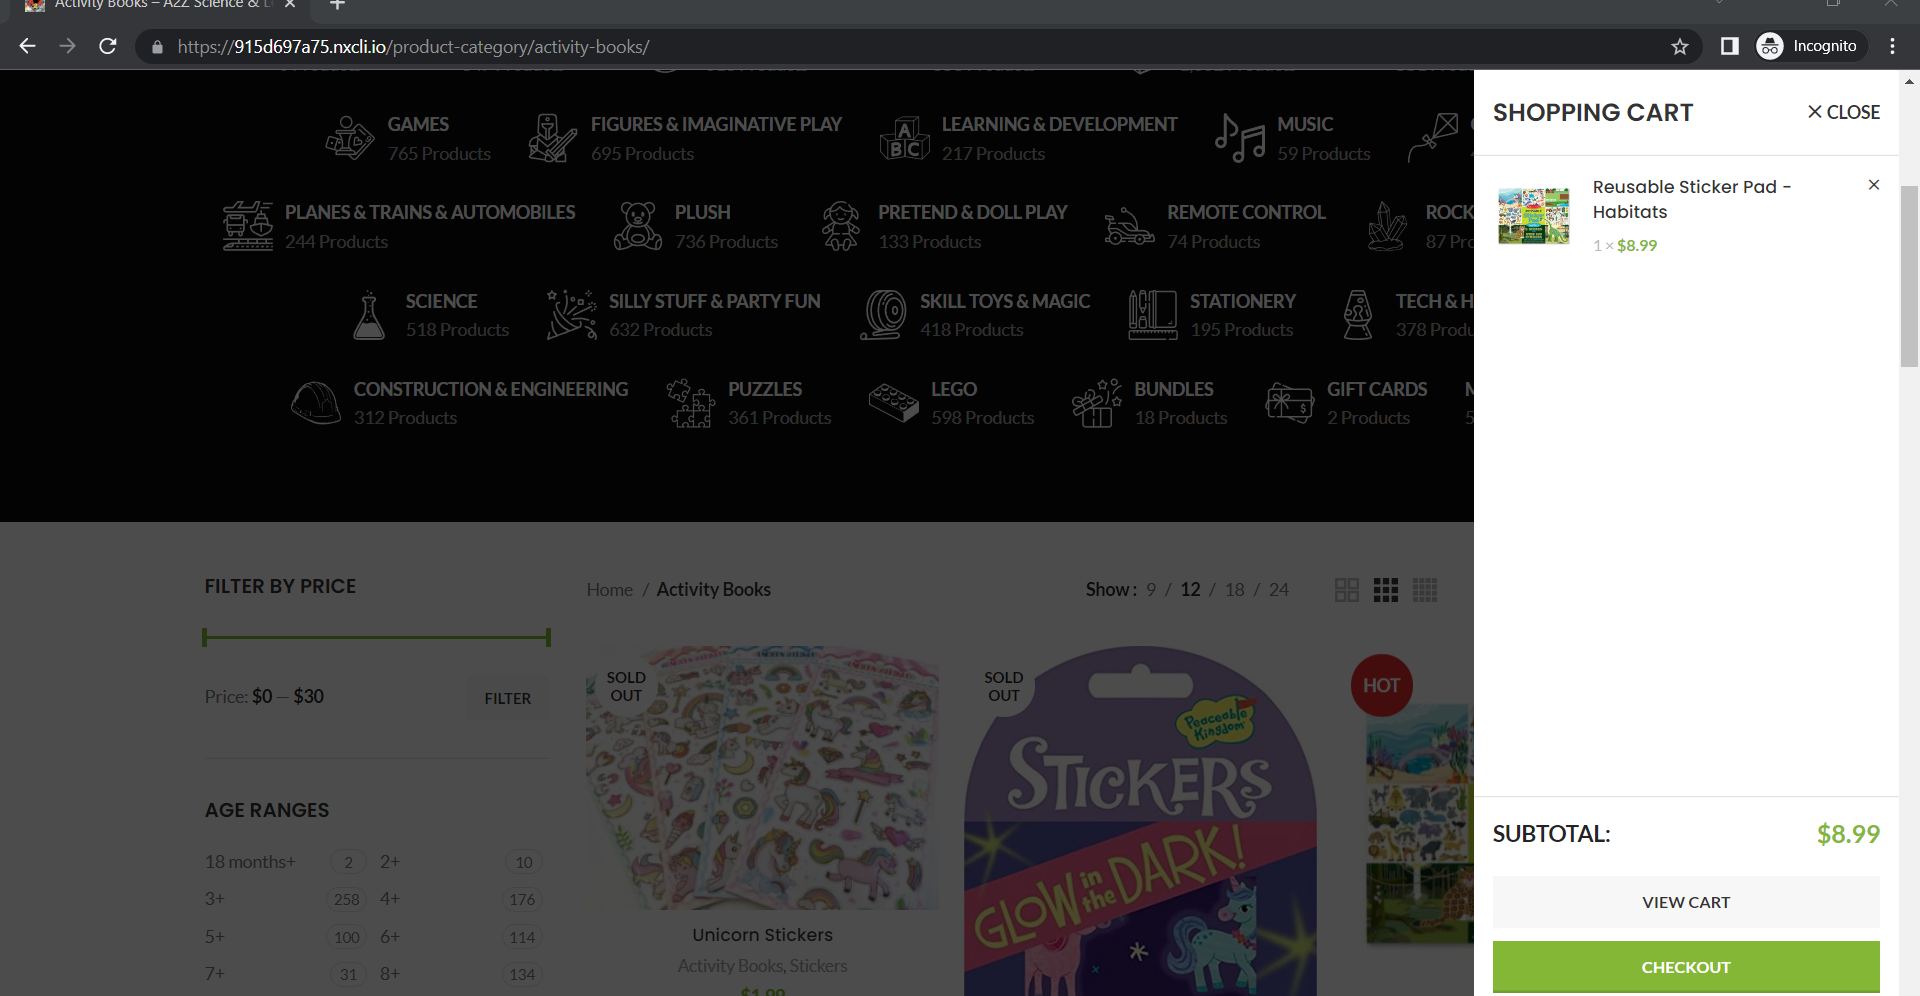Click the Learning & Development ABC blocks icon

tap(904, 138)
